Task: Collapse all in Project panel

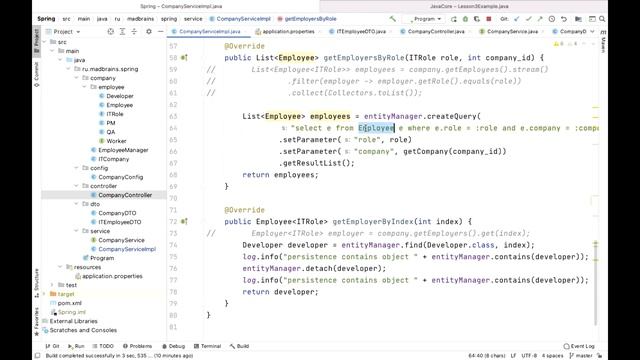Action: (134, 31)
